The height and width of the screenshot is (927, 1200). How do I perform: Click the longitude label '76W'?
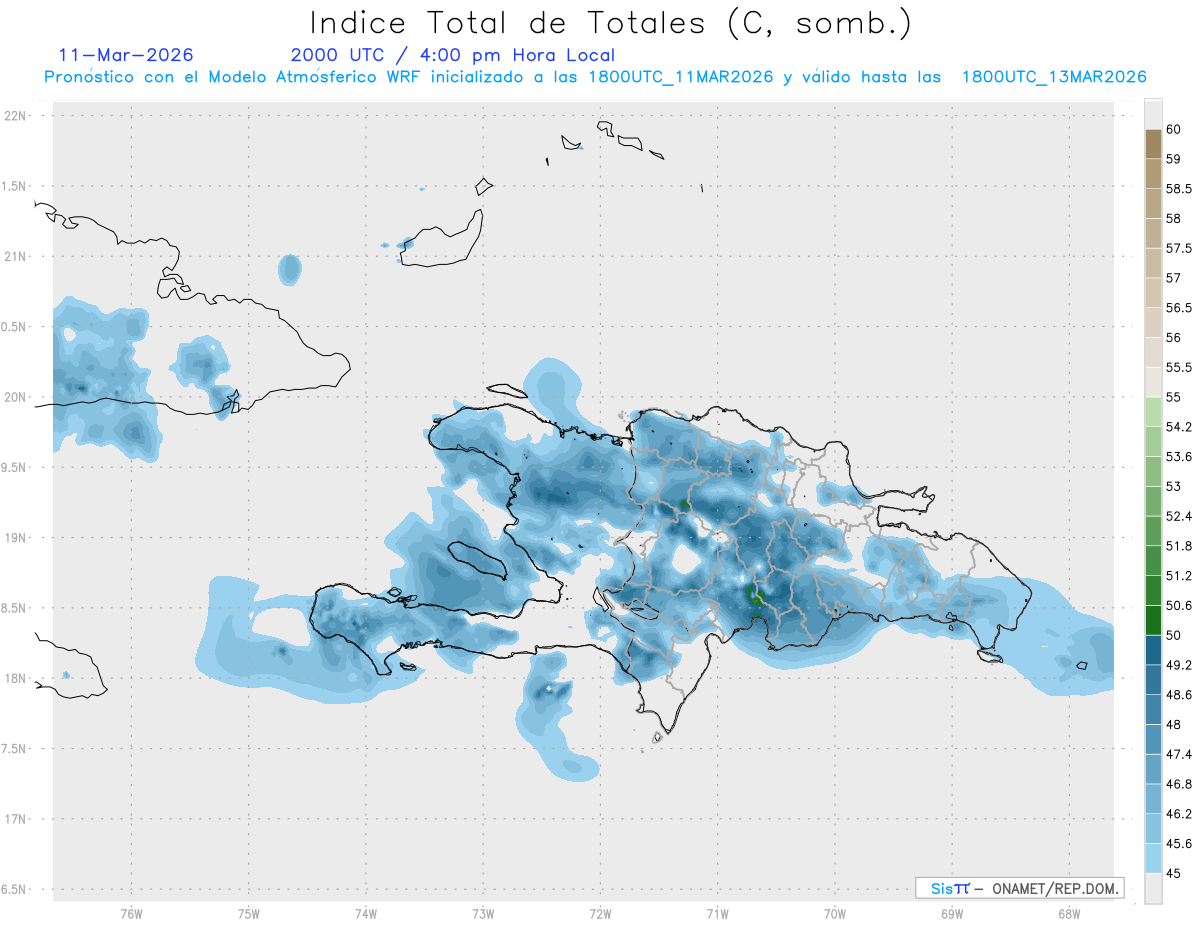131,913
